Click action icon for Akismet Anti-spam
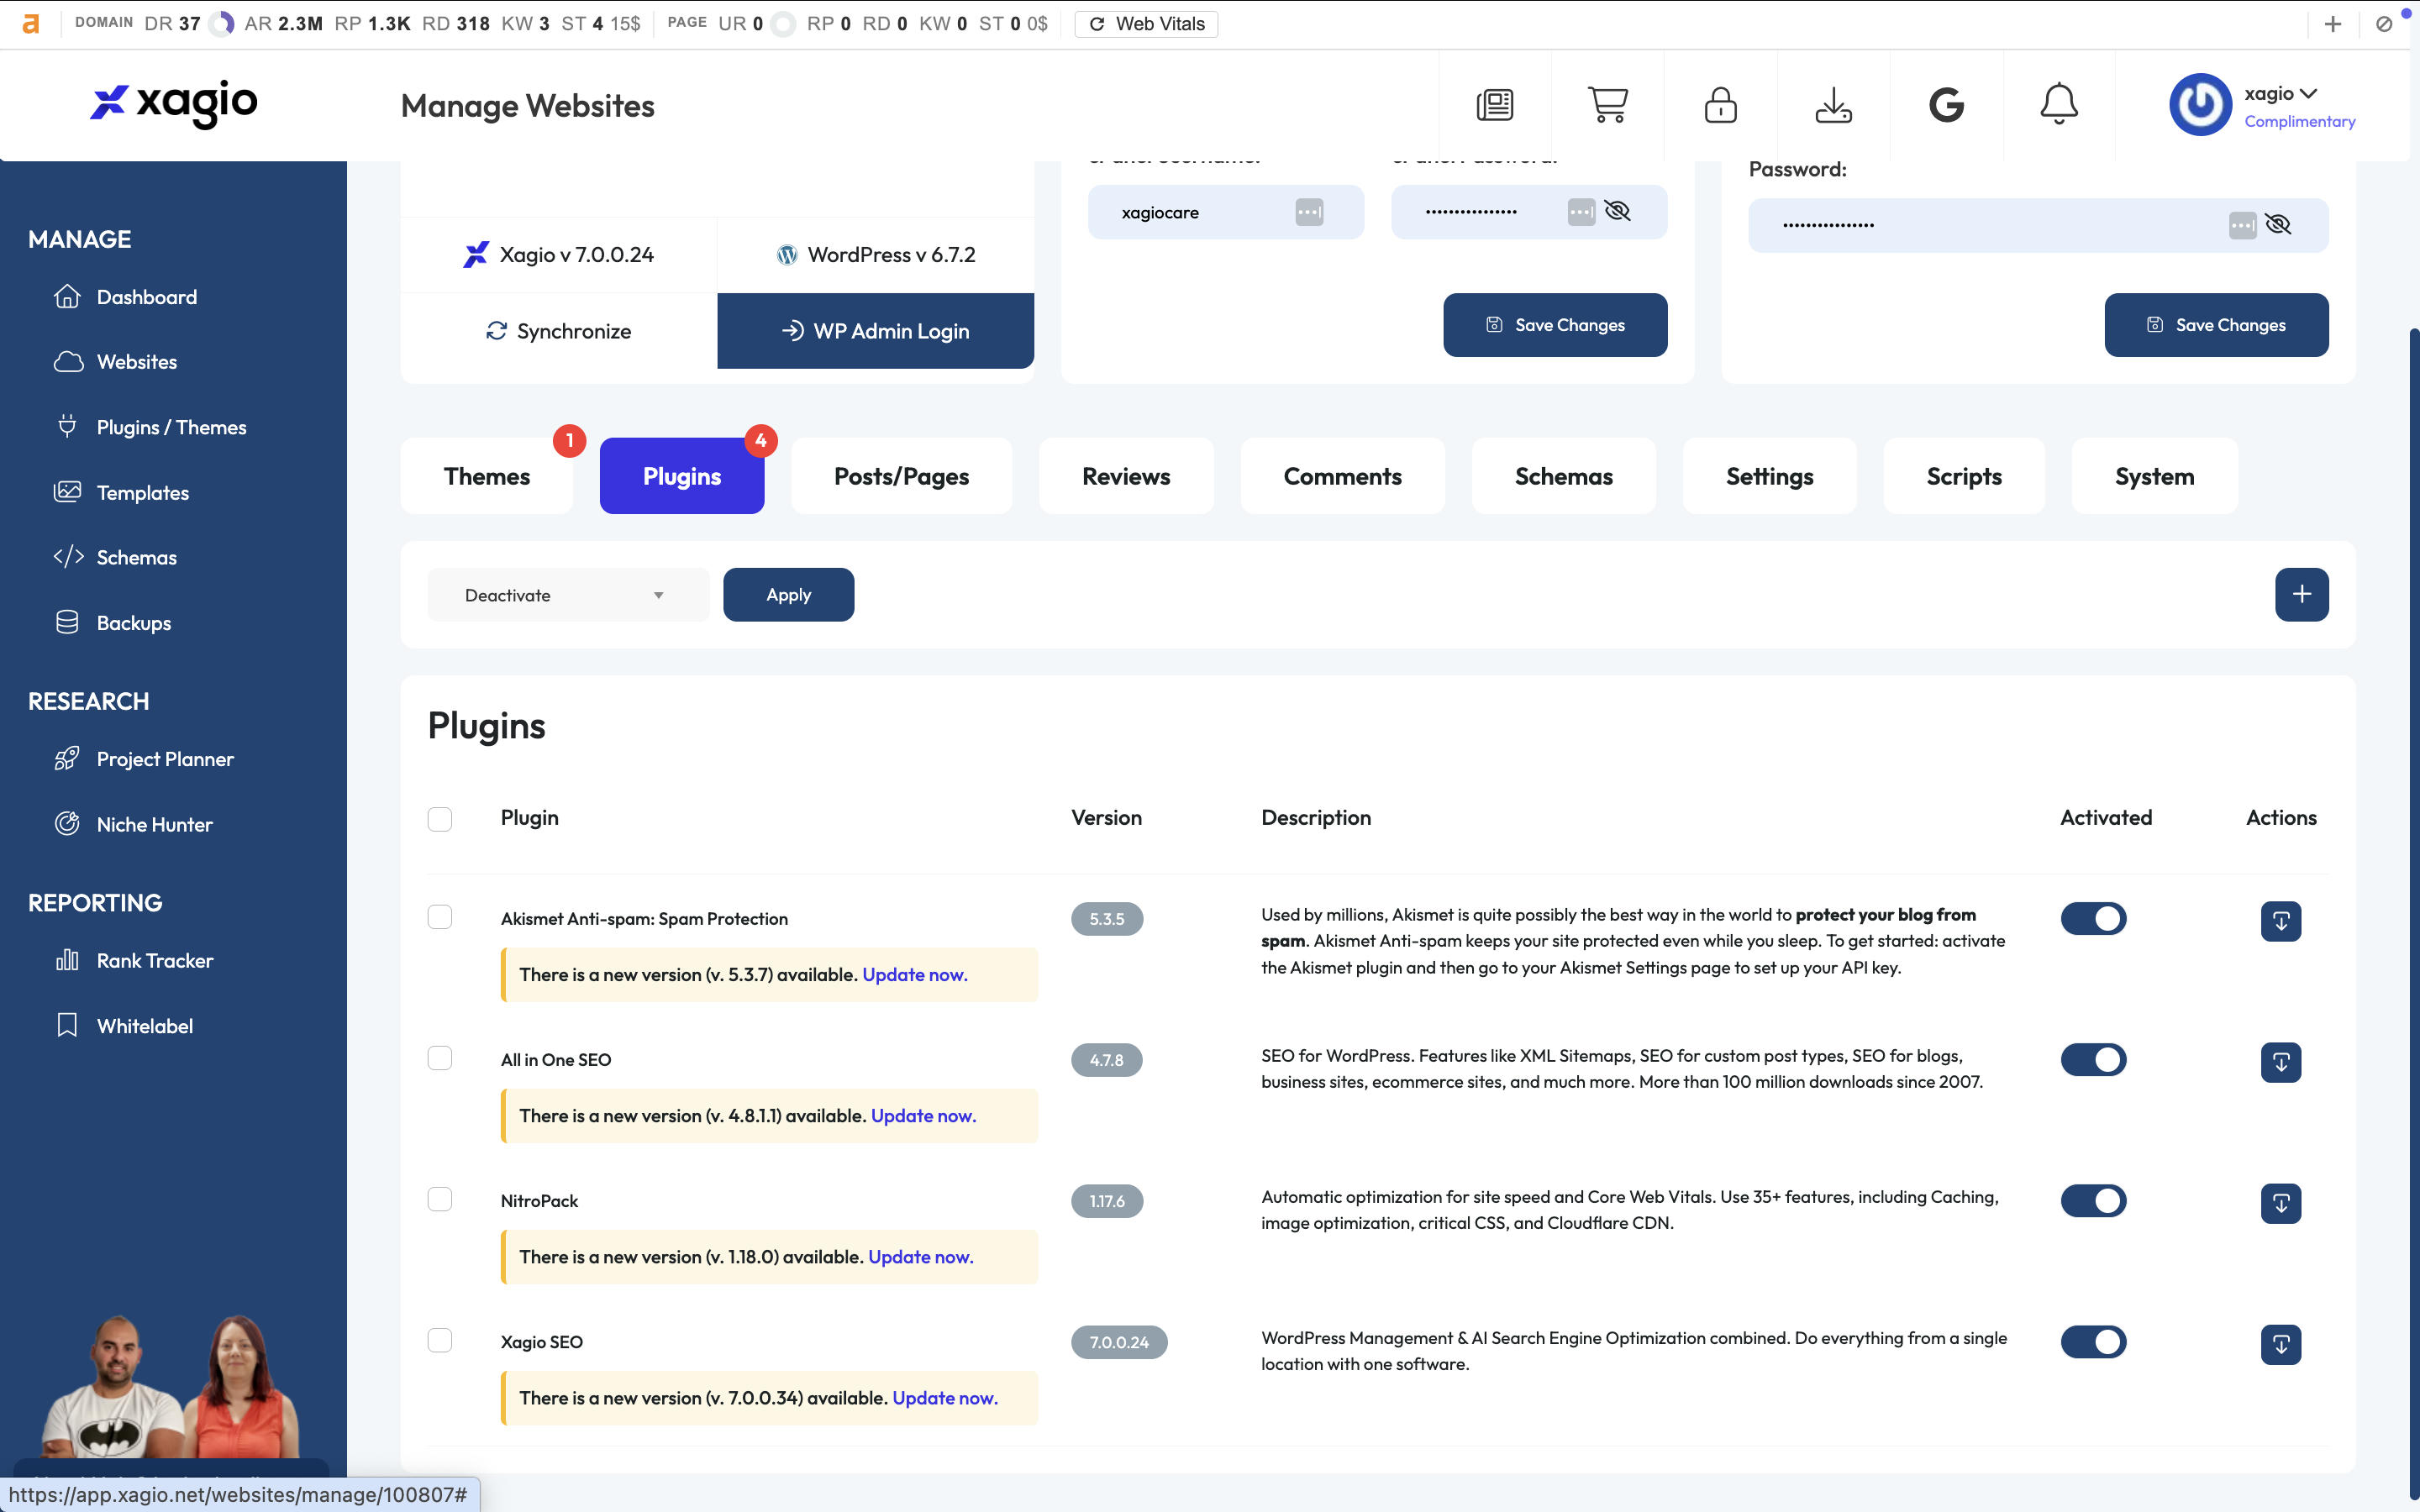The width and height of the screenshot is (2420, 1512). click(2281, 921)
